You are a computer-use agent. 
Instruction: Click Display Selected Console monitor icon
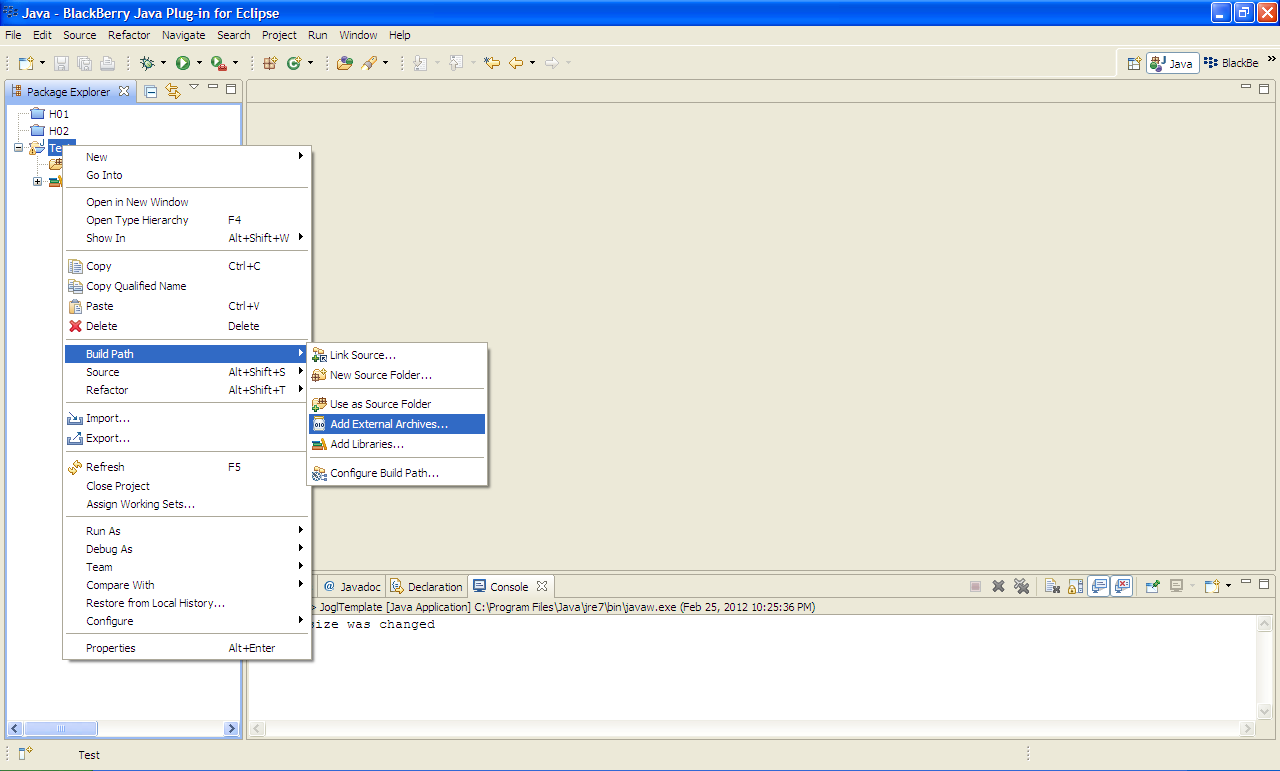coord(1177,586)
